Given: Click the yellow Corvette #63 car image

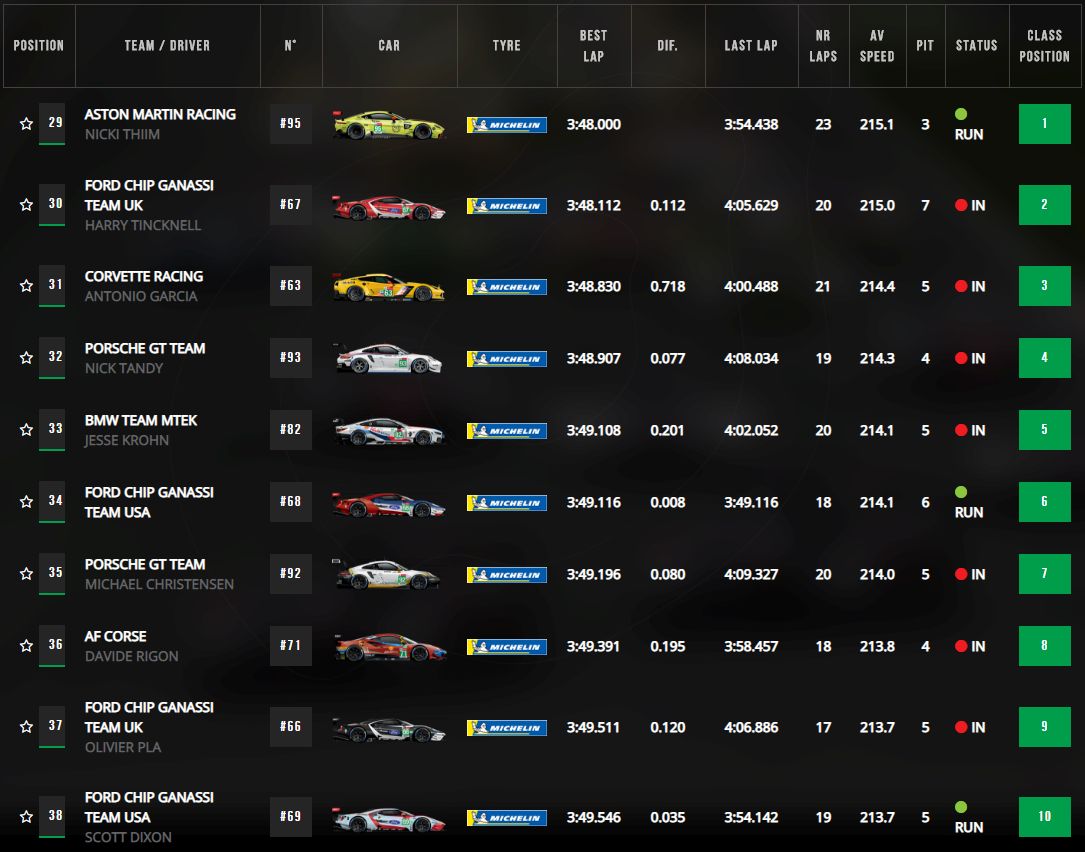Looking at the screenshot, I should click(388, 287).
